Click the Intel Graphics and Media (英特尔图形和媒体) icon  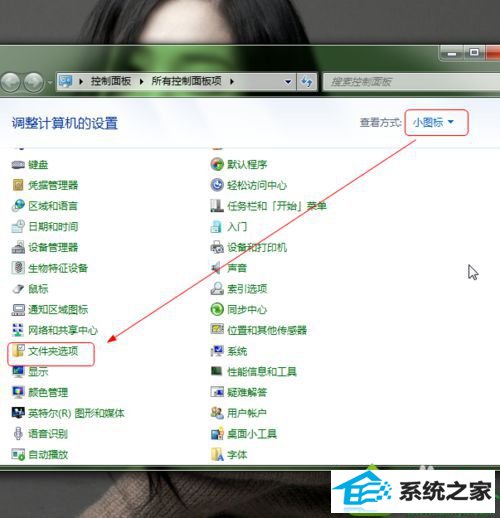point(18,413)
